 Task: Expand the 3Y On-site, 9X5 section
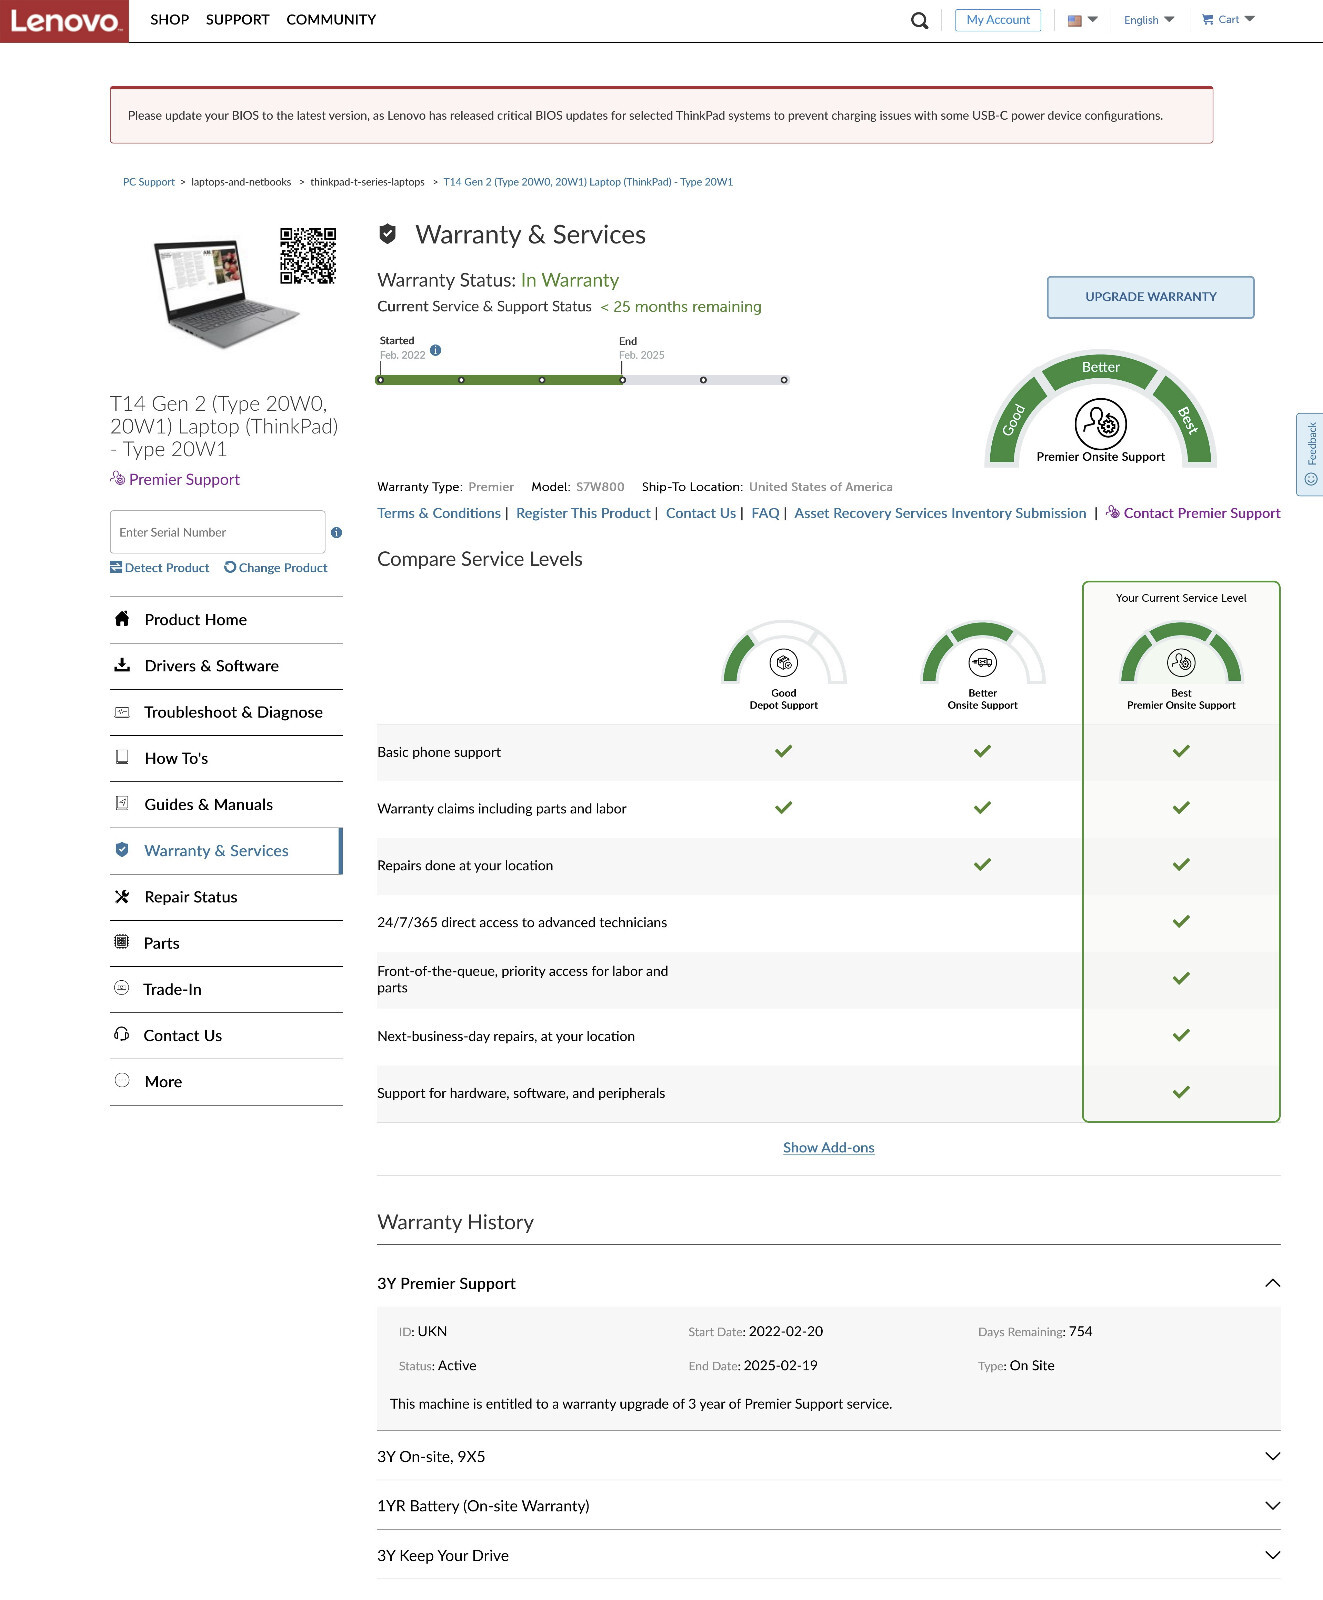828,1456
